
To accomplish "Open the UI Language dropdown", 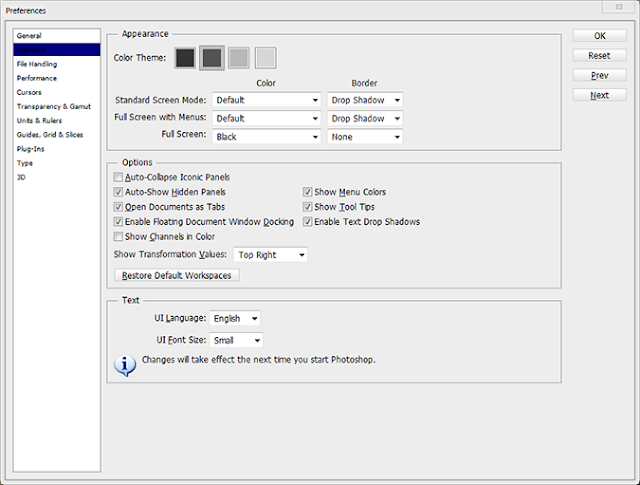I will point(235,318).
